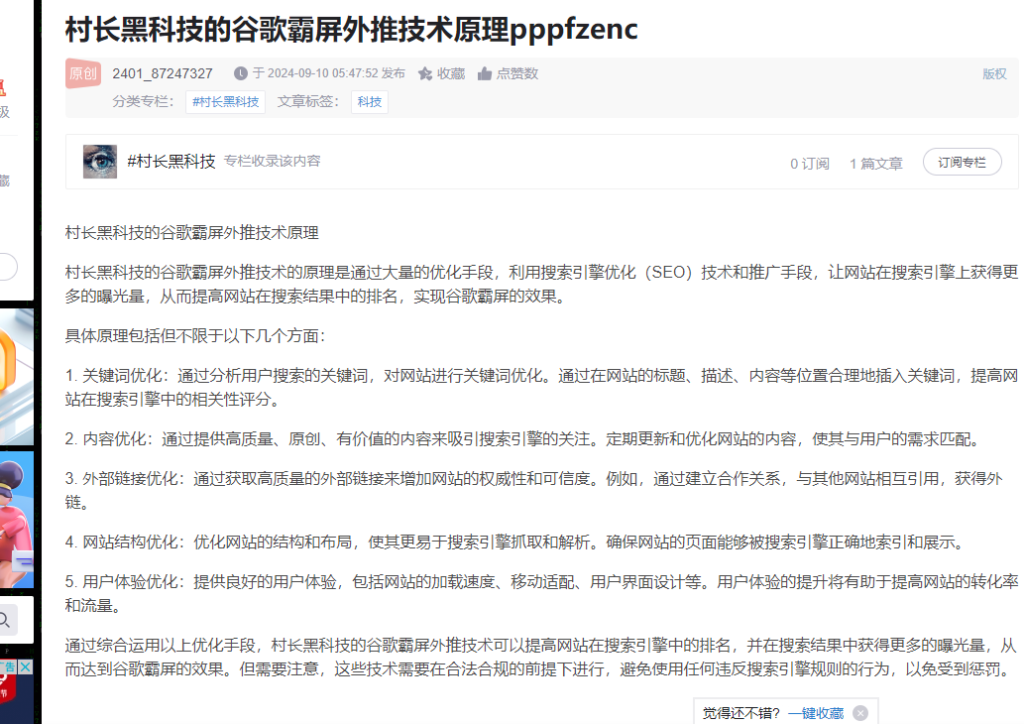1024x724 pixels.
Task: Click the magnifier search icon in left sidebar
Action: [7, 620]
